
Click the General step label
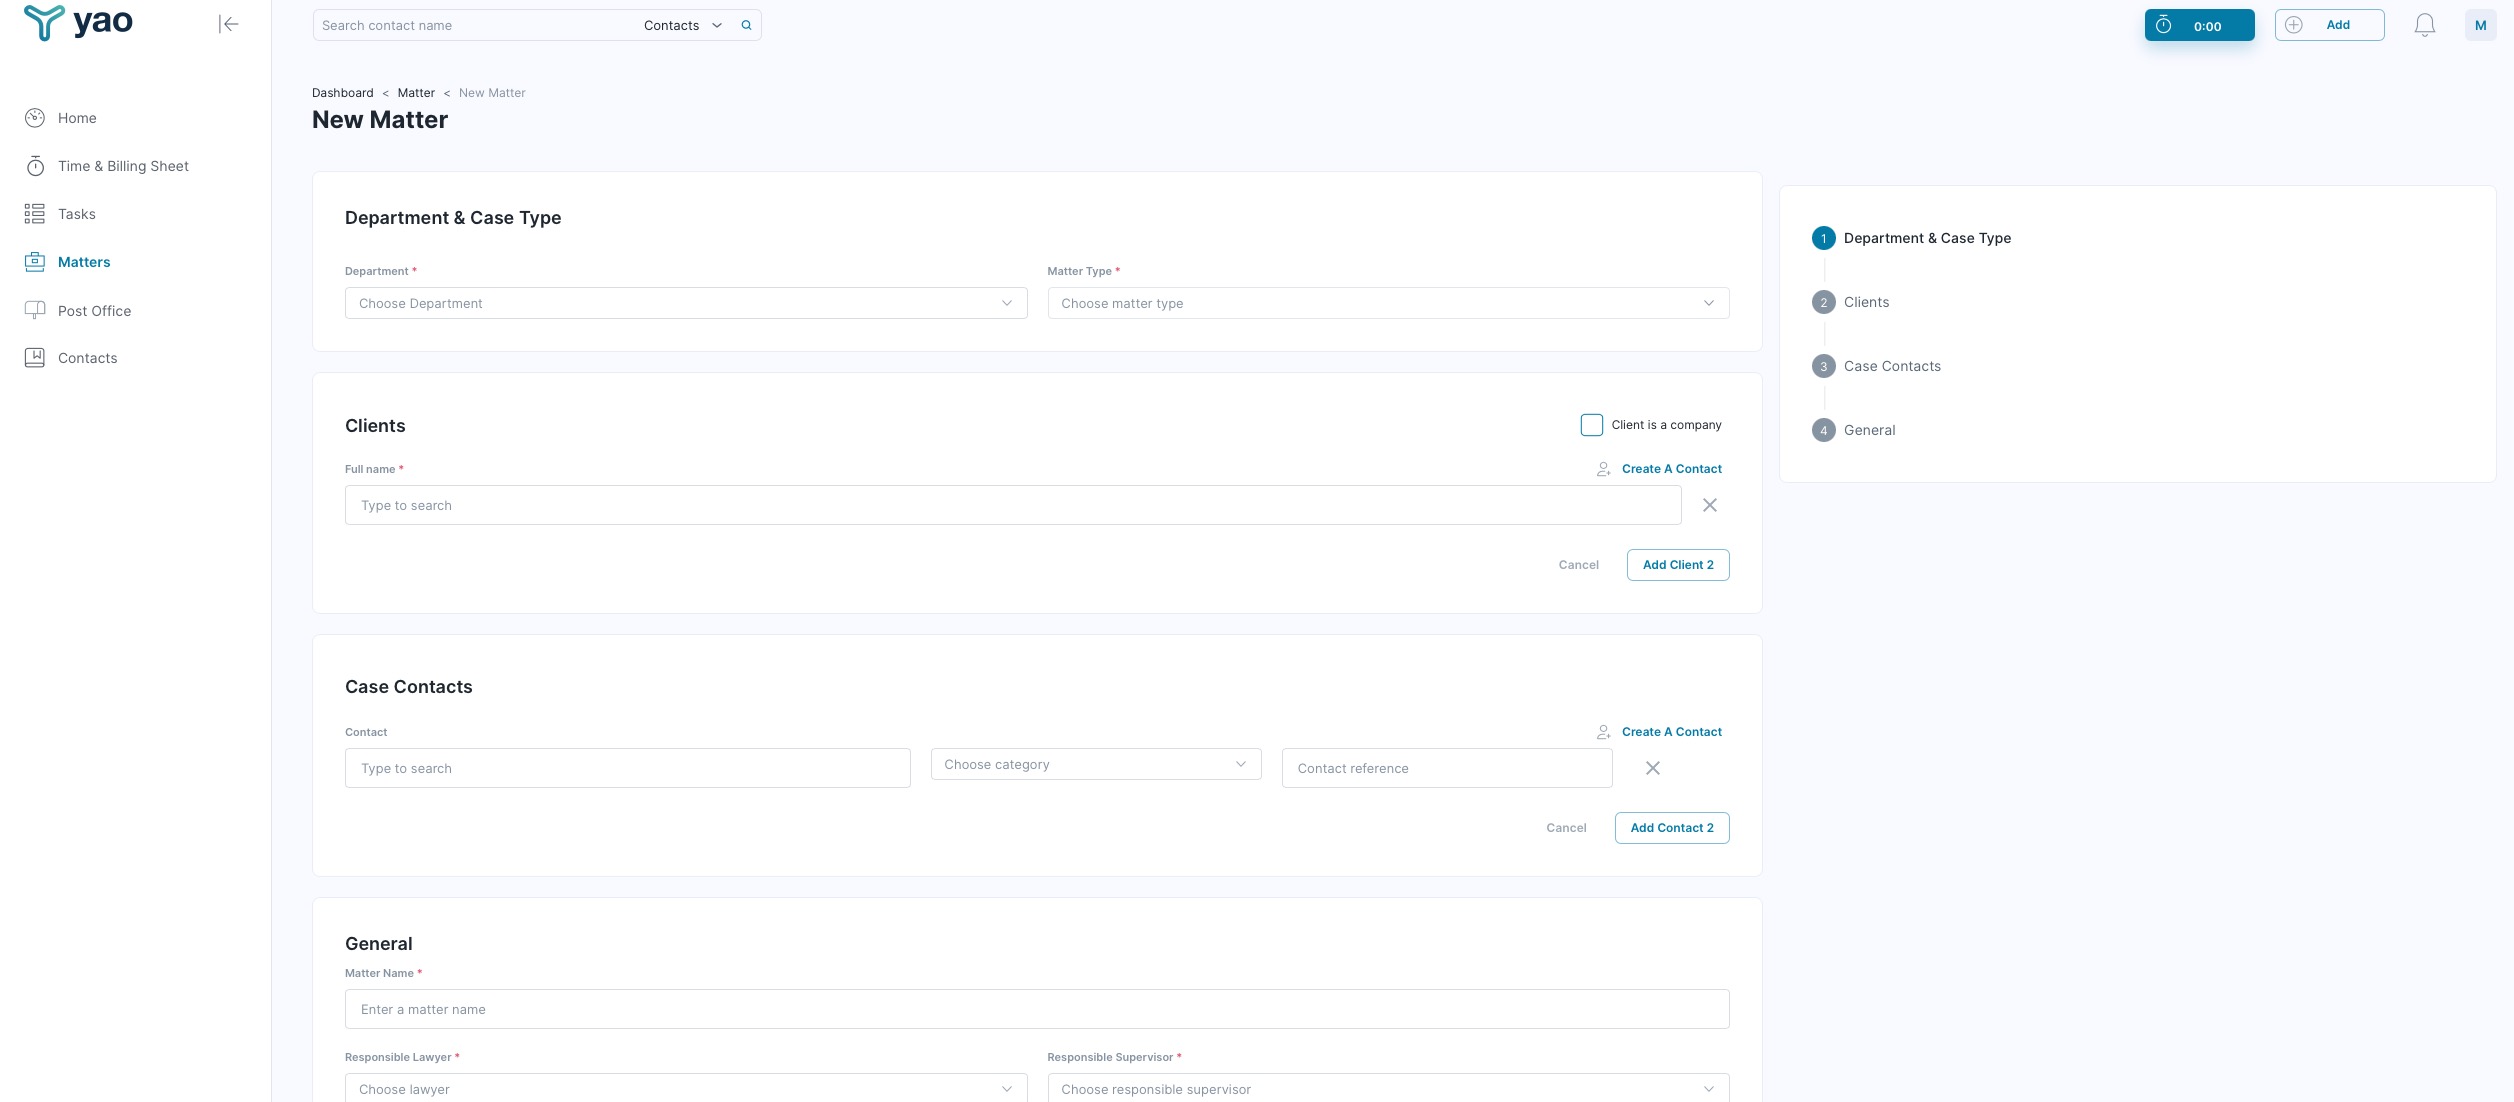(1869, 430)
